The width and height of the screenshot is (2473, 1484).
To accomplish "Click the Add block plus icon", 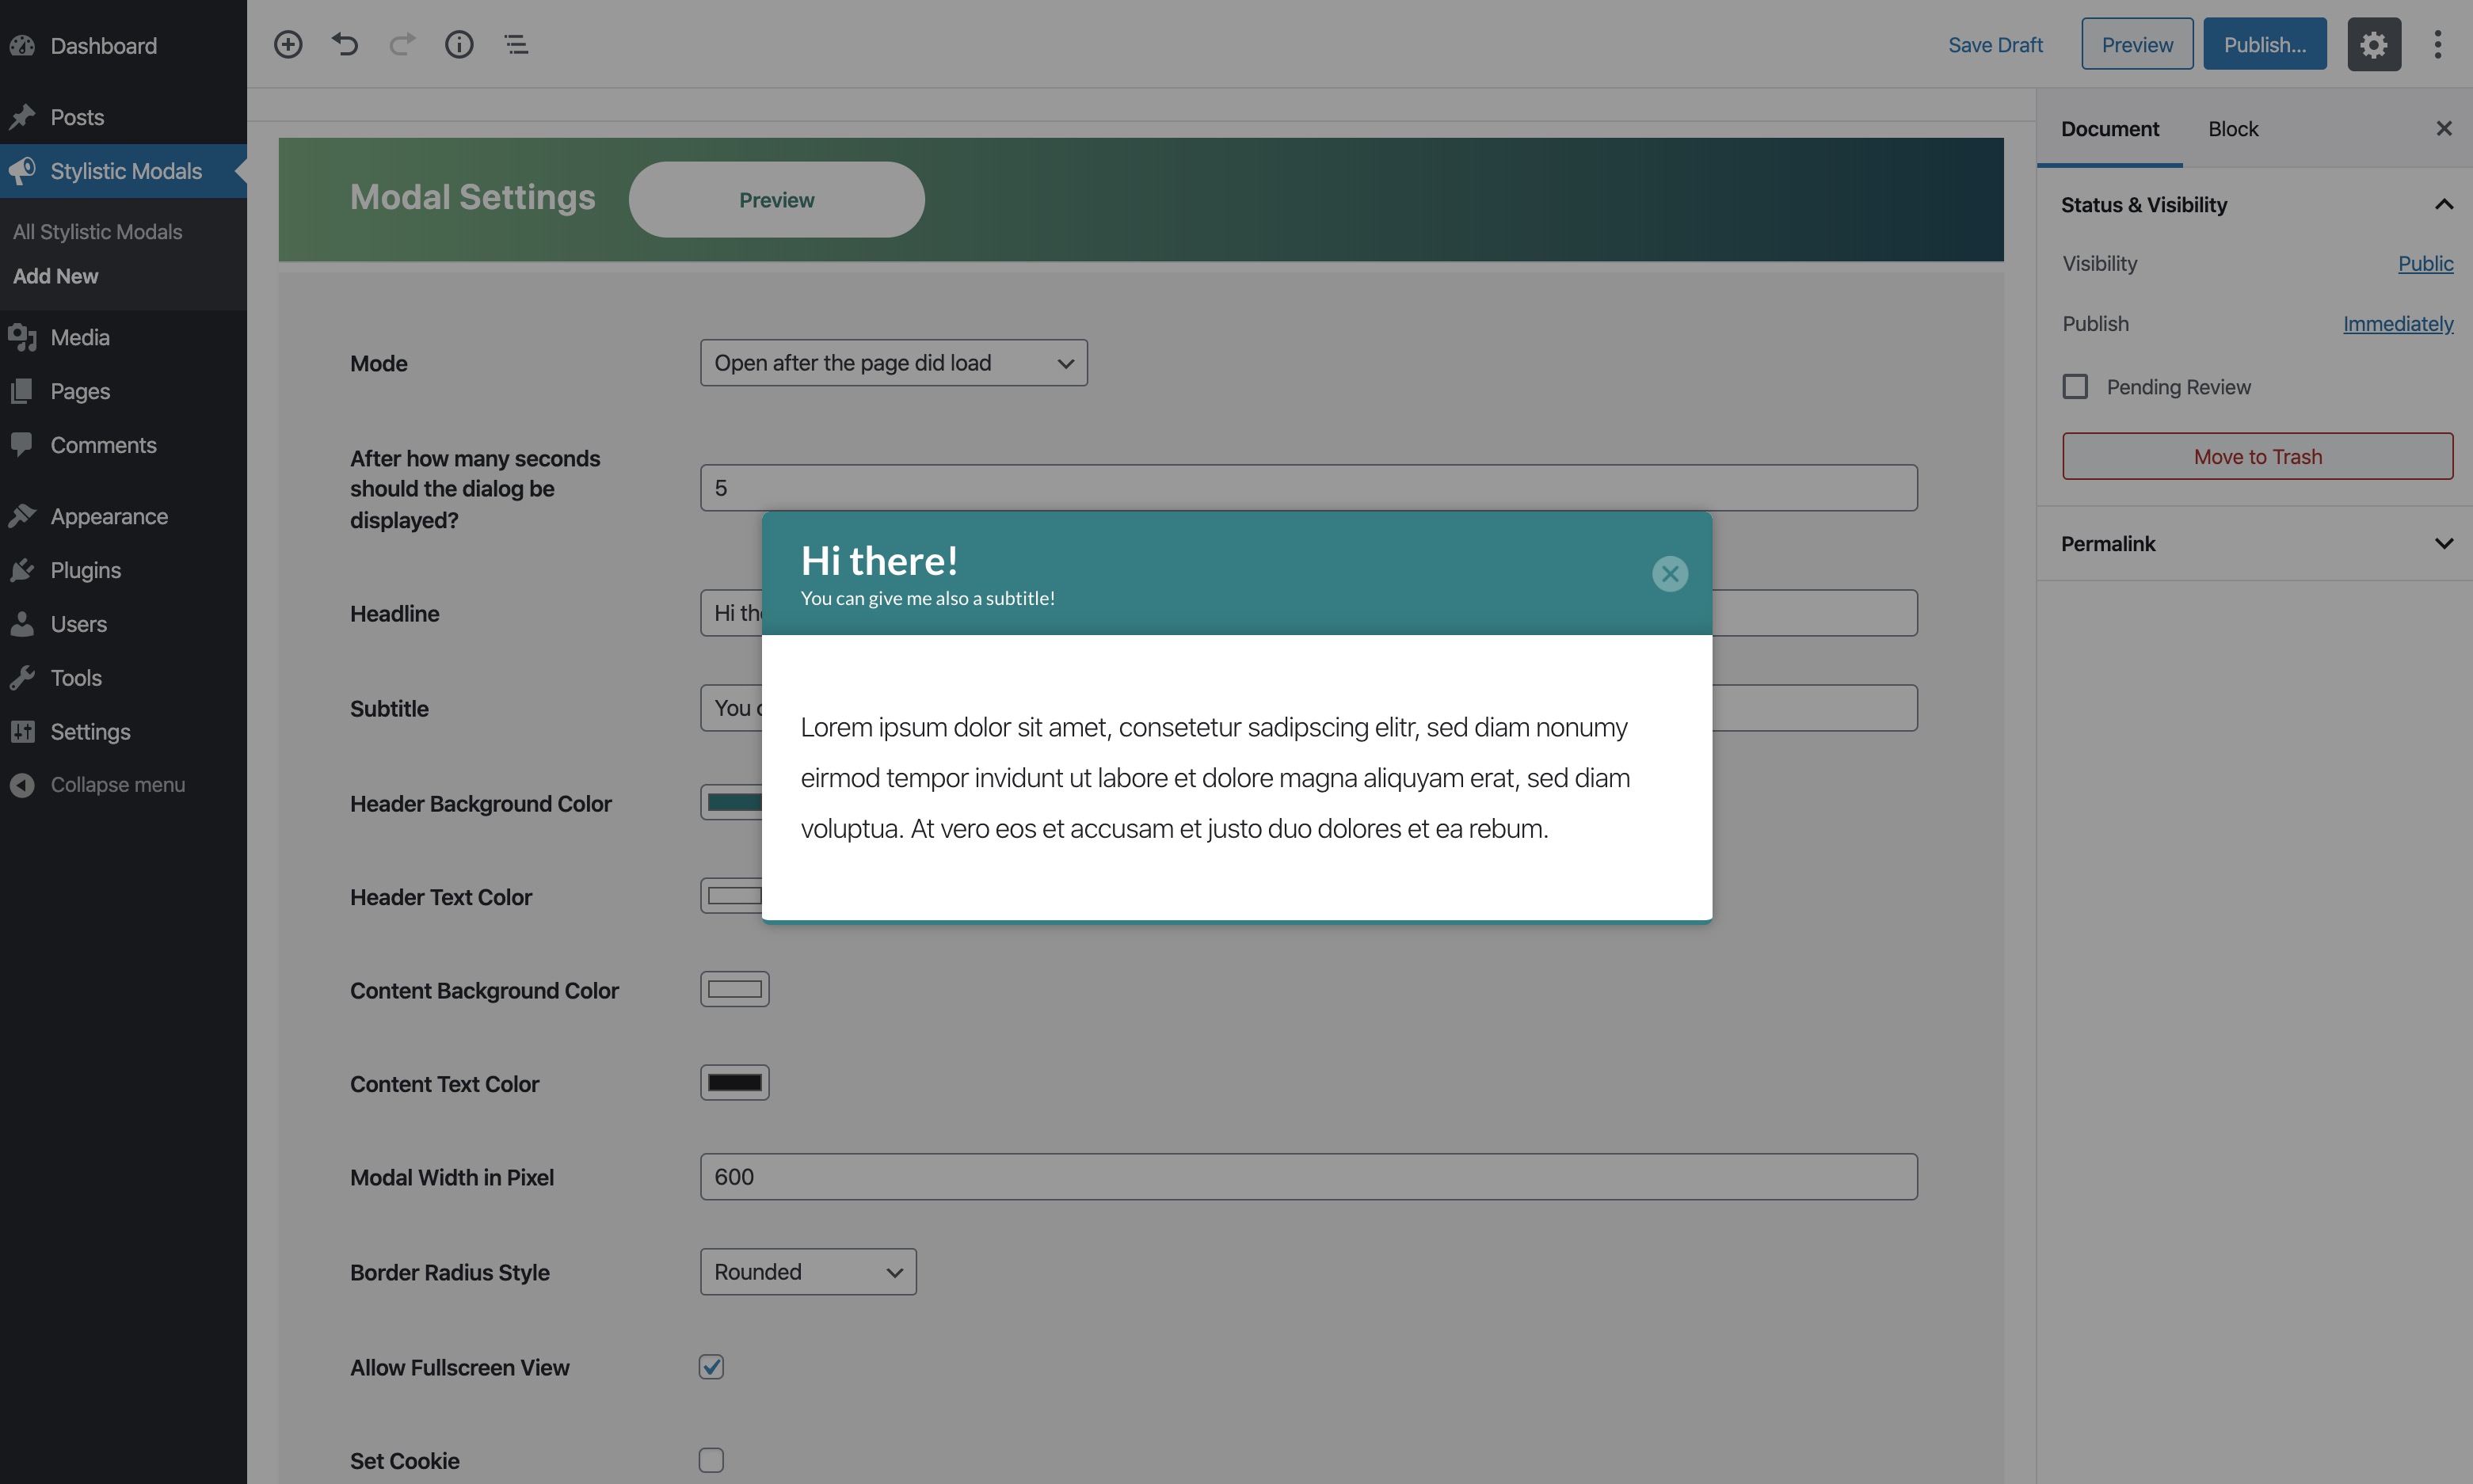I will (x=288, y=44).
